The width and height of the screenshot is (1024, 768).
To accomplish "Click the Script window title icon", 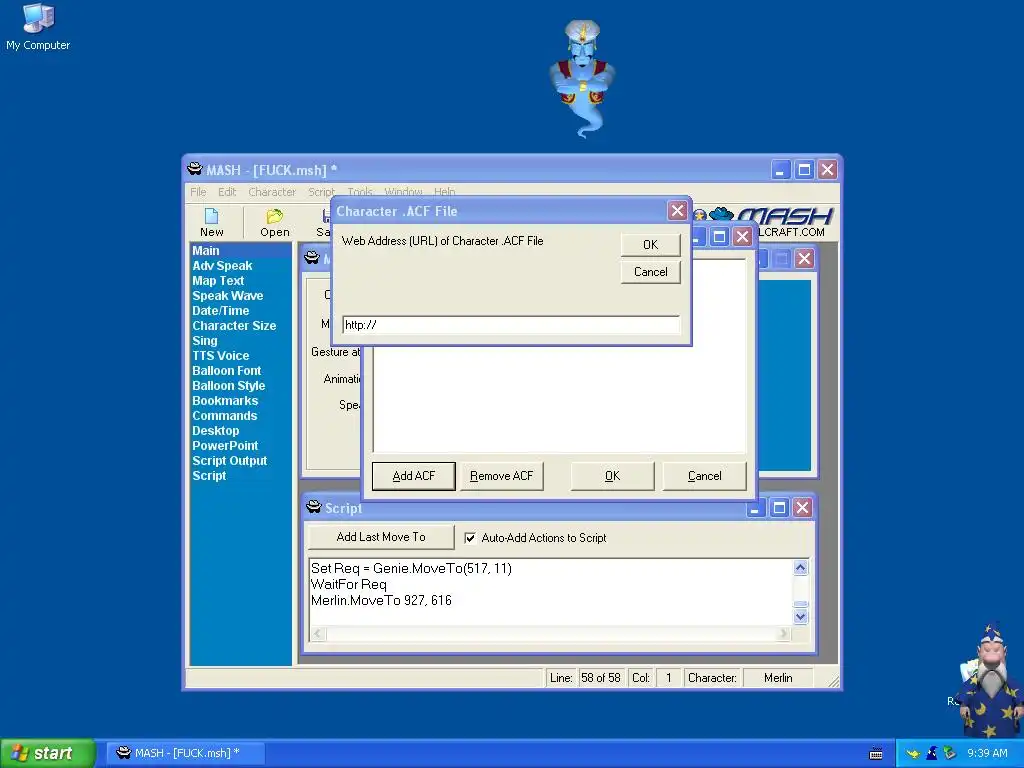I will [x=313, y=507].
